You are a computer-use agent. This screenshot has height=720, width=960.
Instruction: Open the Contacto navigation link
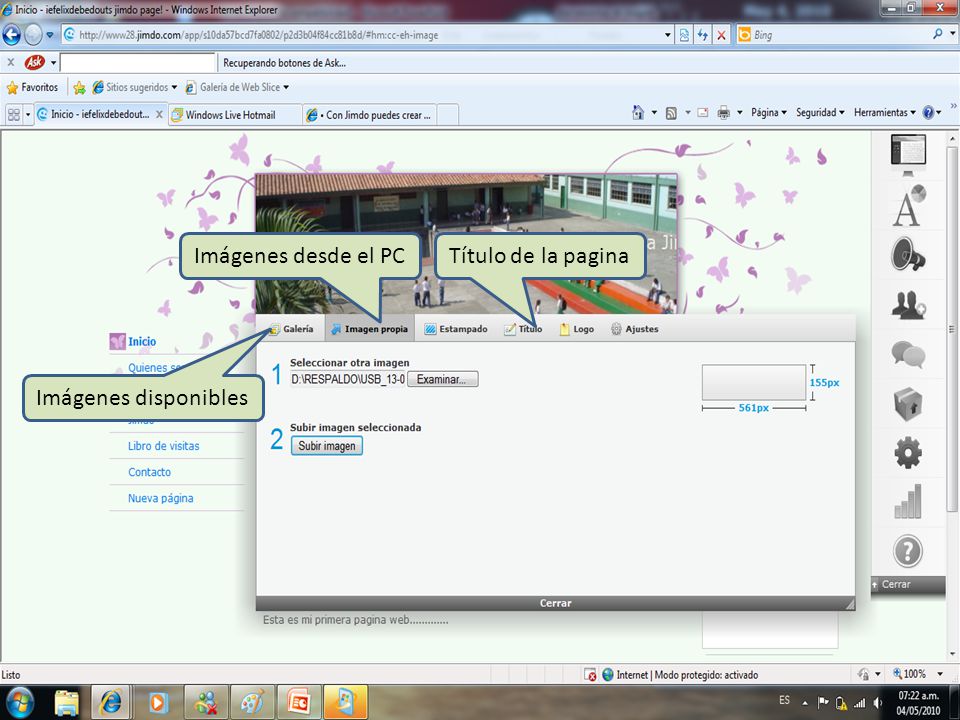coord(149,472)
